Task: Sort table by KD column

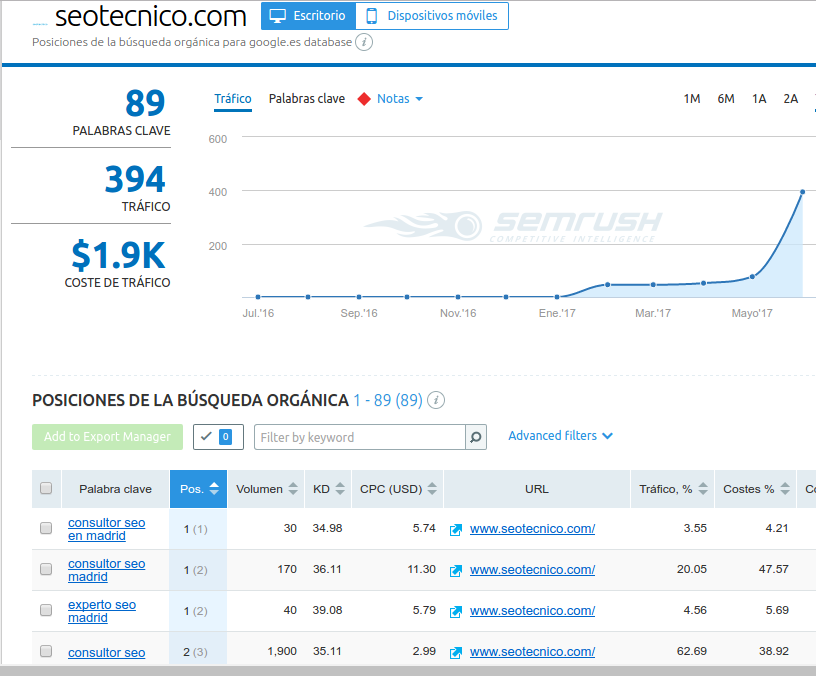Action: tap(328, 489)
